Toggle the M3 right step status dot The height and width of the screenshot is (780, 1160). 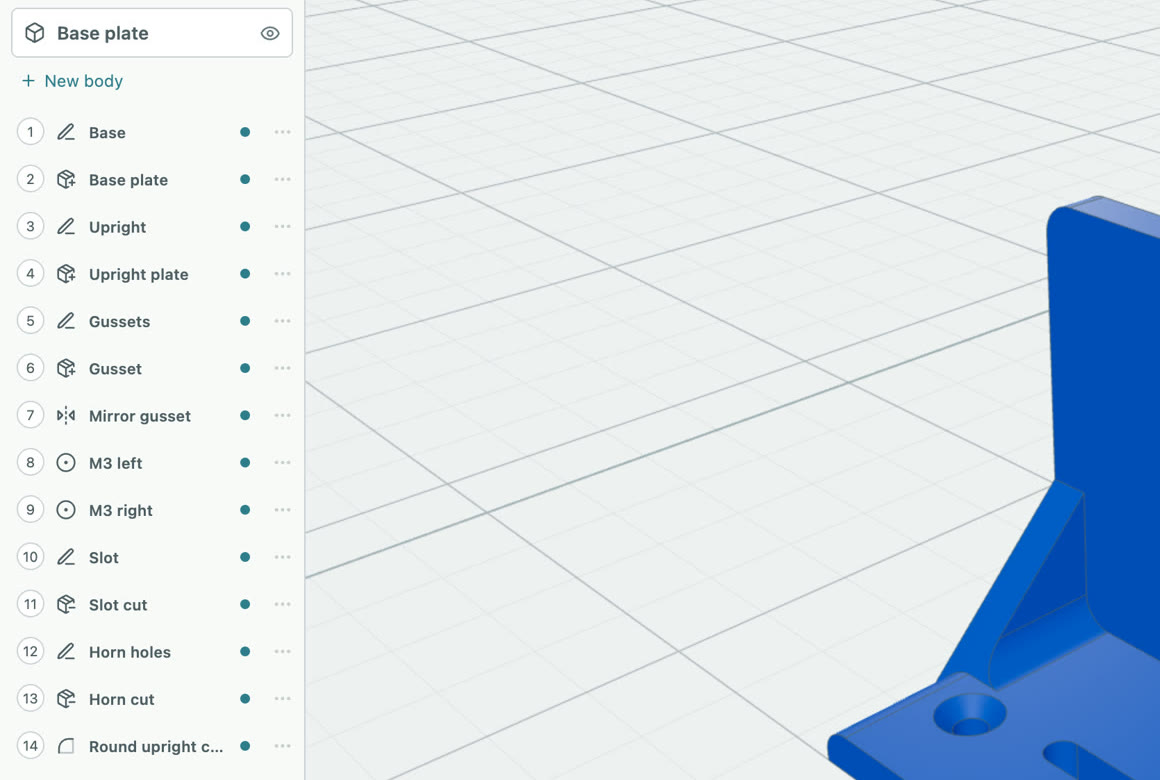pos(245,510)
